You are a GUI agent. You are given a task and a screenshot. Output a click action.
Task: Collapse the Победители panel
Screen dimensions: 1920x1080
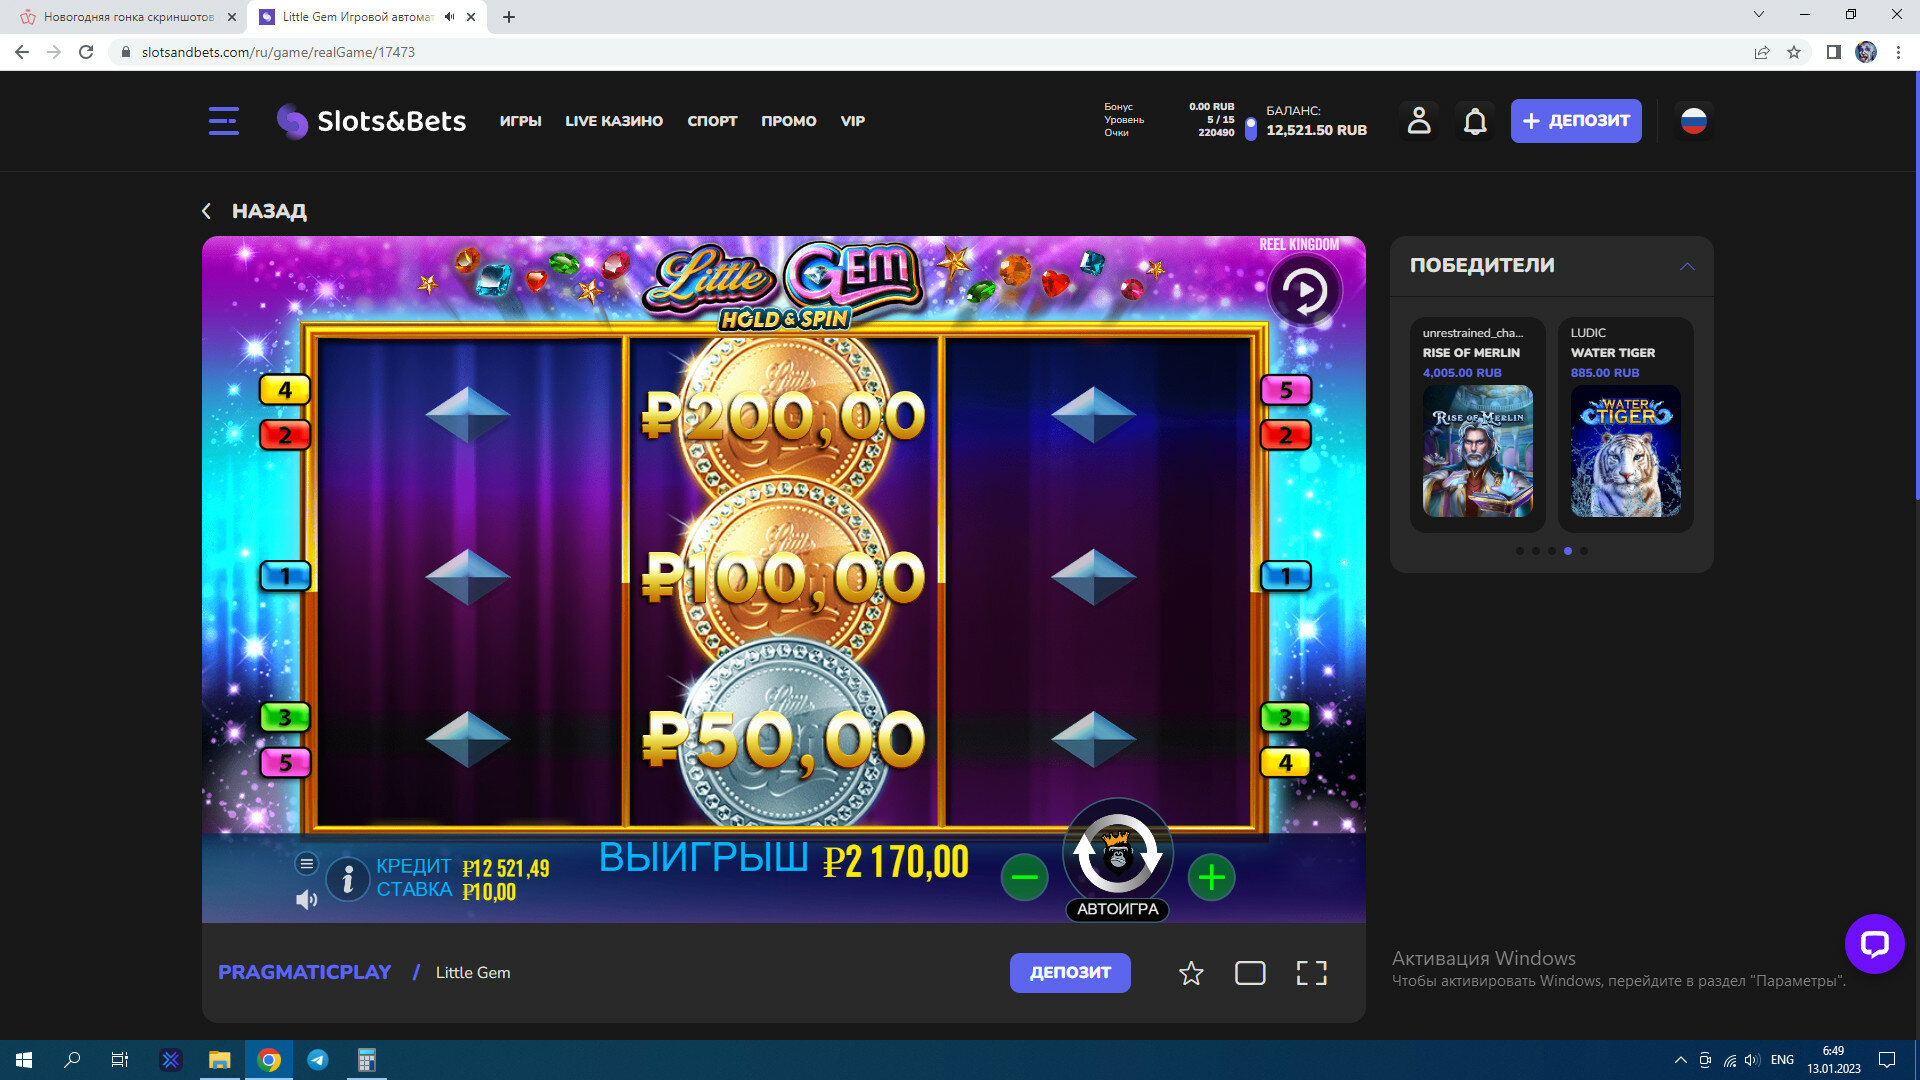click(1687, 266)
